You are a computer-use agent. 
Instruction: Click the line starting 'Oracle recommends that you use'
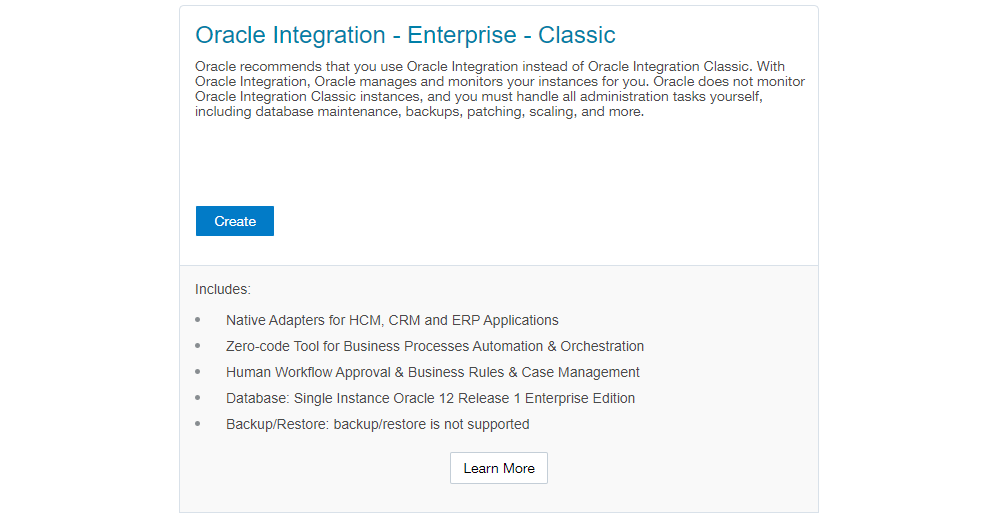[490, 67]
